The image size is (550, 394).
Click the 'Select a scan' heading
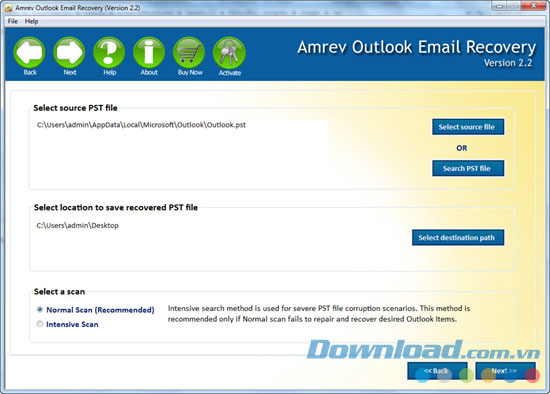pyautogui.click(x=59, y=292)
